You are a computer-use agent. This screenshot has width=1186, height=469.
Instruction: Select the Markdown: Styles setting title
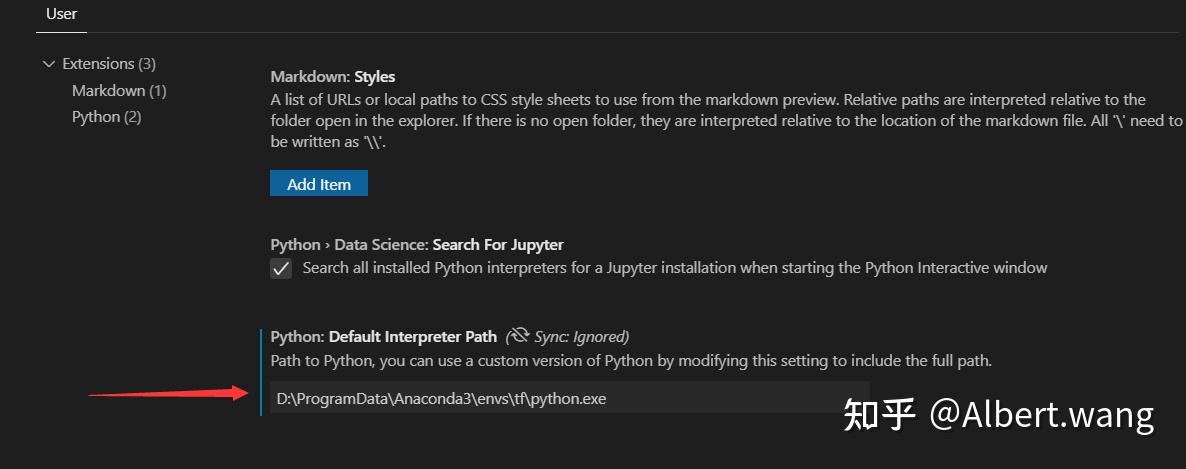pyautogui.click(x=332, y=77)
